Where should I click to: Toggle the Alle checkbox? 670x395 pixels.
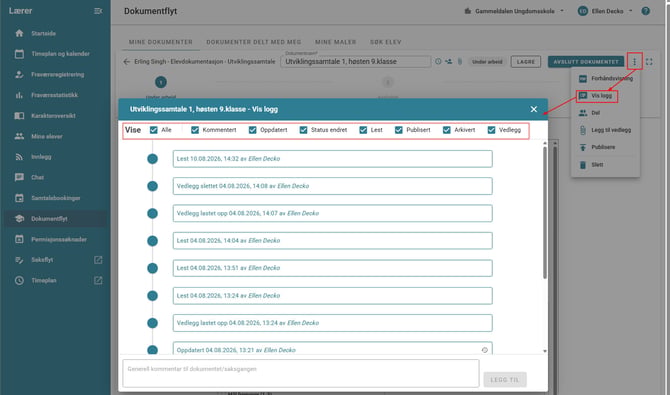click(x=153, y=130)
